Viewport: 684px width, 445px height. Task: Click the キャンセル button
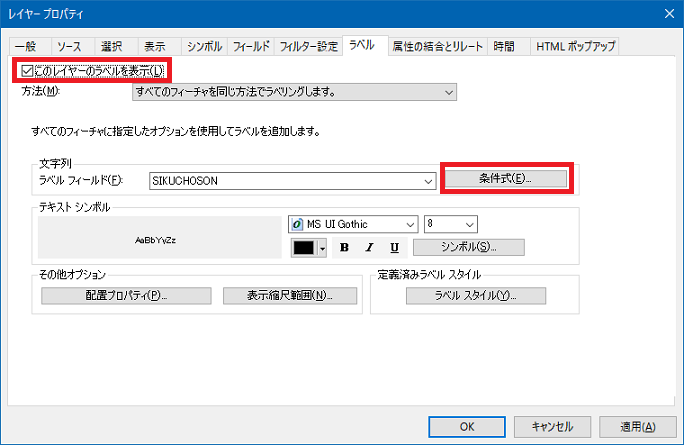[x=552, y=427]
